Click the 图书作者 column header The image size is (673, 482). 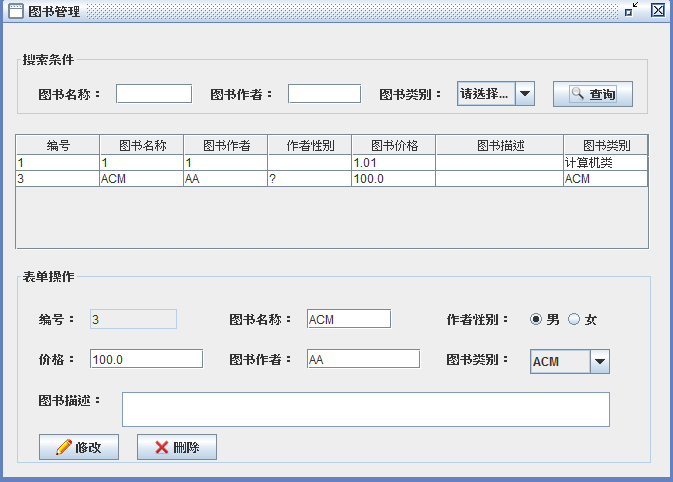tap(226, 146)
